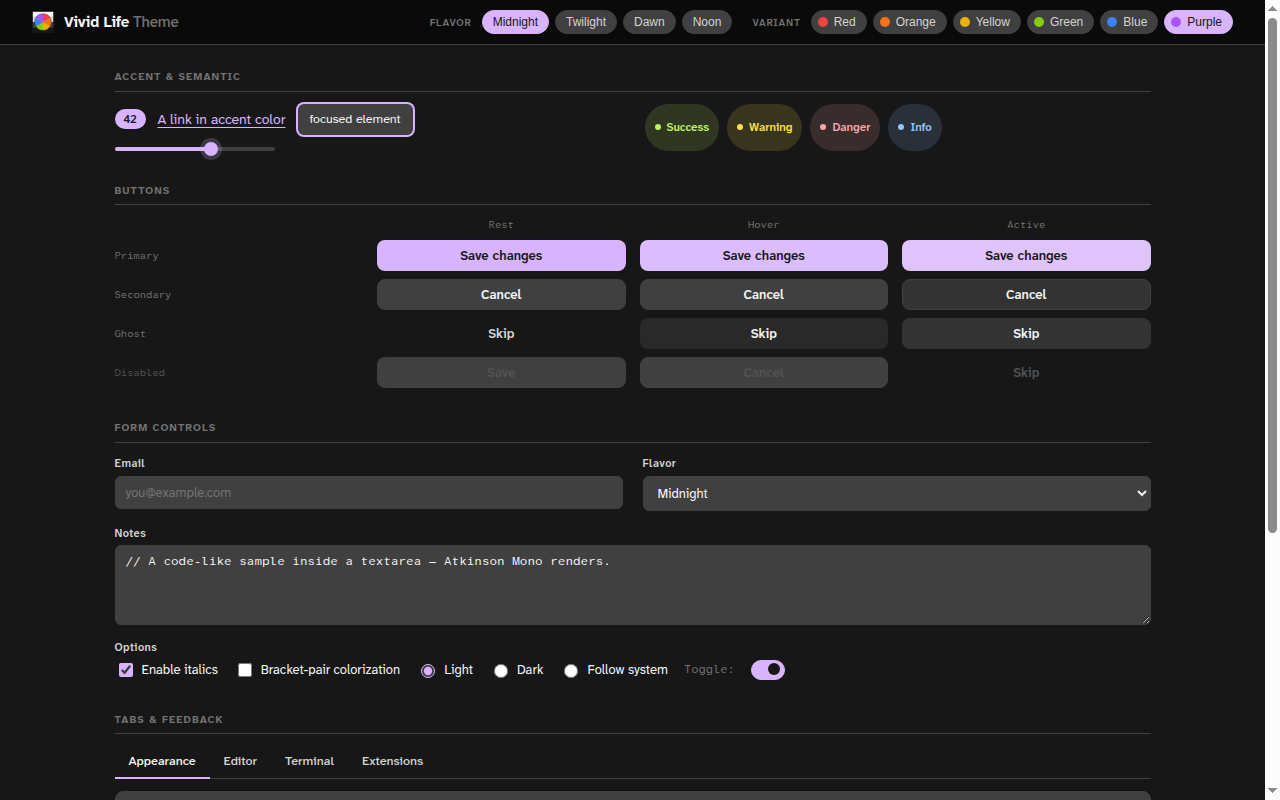The width and height of the screenshot is (1280, 800).
Task: Select the Dark radio option
Action: (x=501, y=670)
